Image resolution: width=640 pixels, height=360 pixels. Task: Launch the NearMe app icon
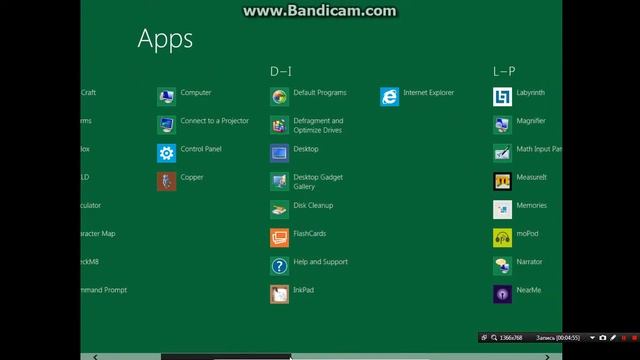502,294
